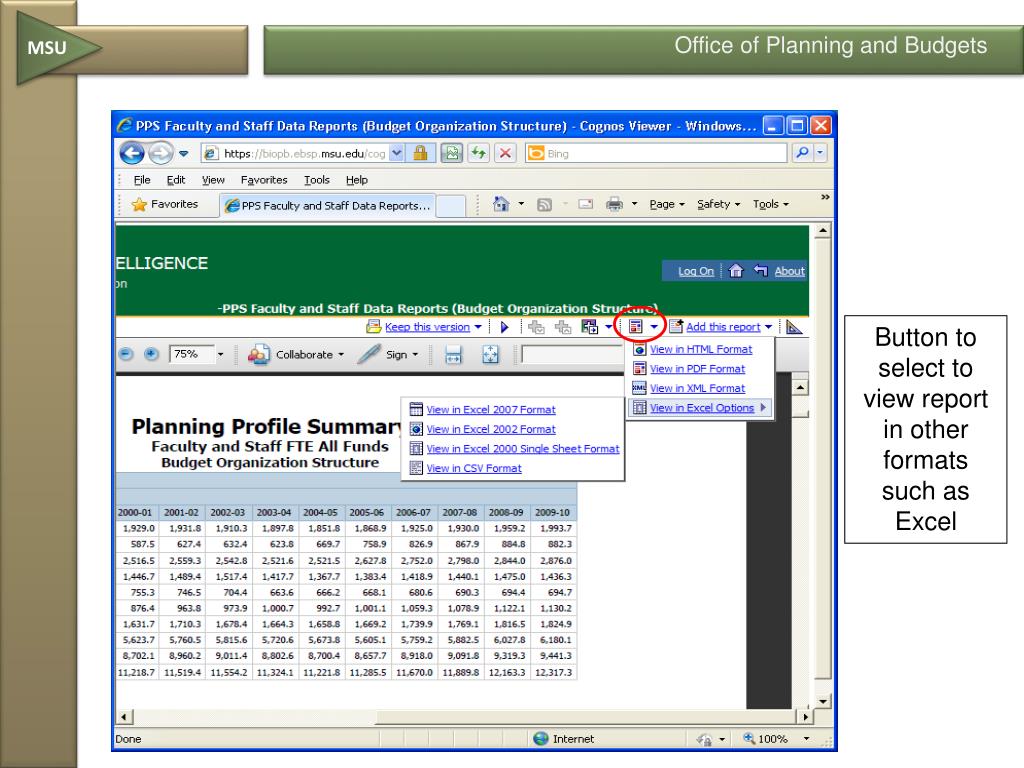Select the PPS Faculty and Staff Data Reports tab
Image resolution: width=1024 pixels, height=768 pixels.
click(x=327, y=206)
